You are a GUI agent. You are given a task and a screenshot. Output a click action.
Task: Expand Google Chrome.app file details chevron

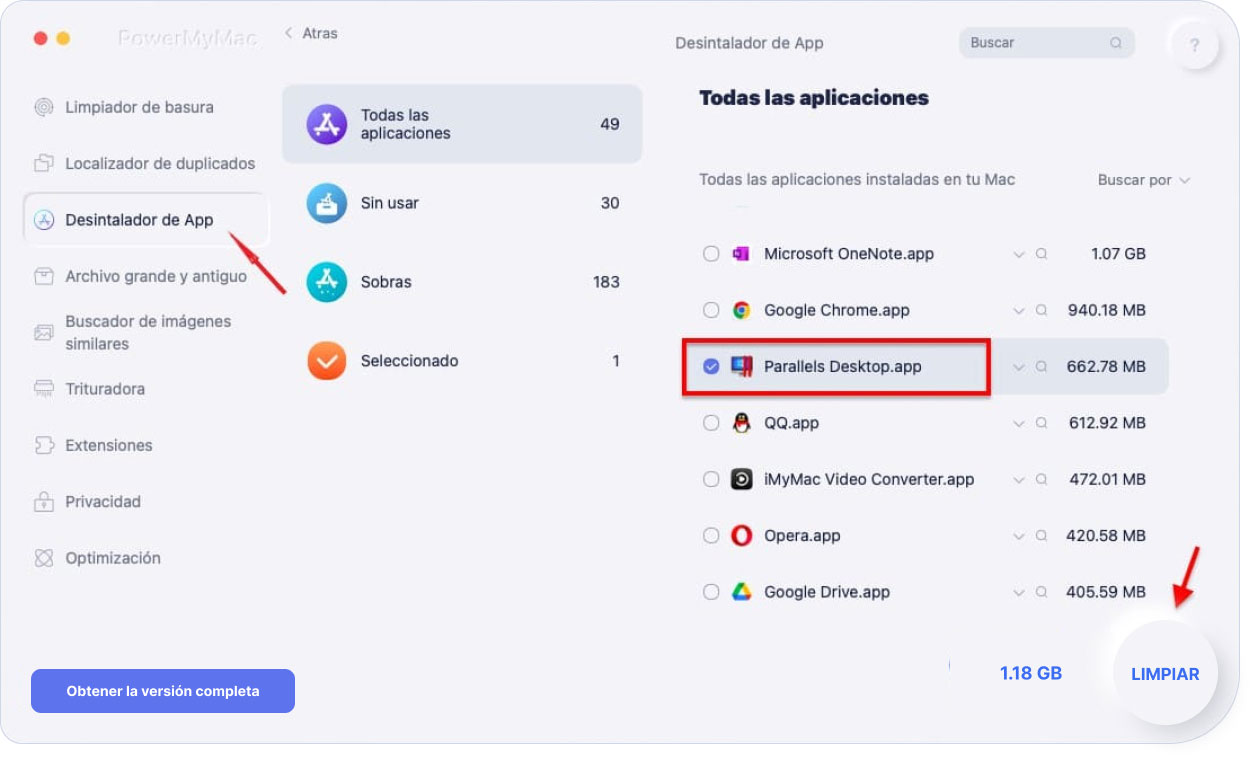point(1018,311)
